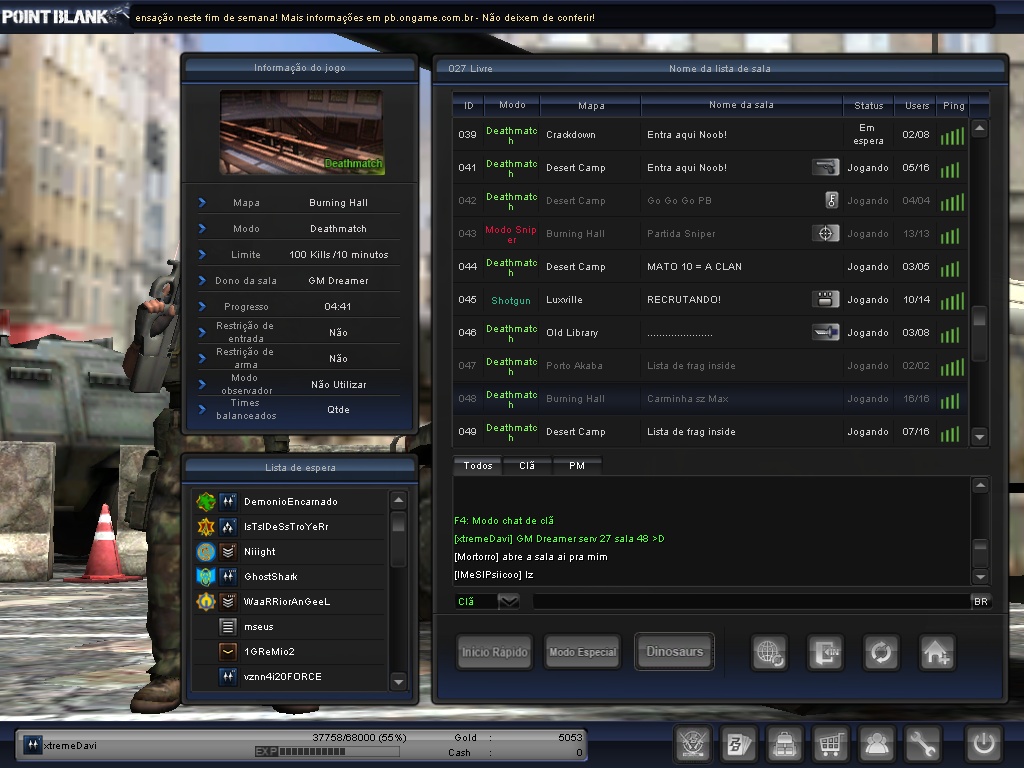Open the Clã chat channel dropdown

(x=508, y=601)
